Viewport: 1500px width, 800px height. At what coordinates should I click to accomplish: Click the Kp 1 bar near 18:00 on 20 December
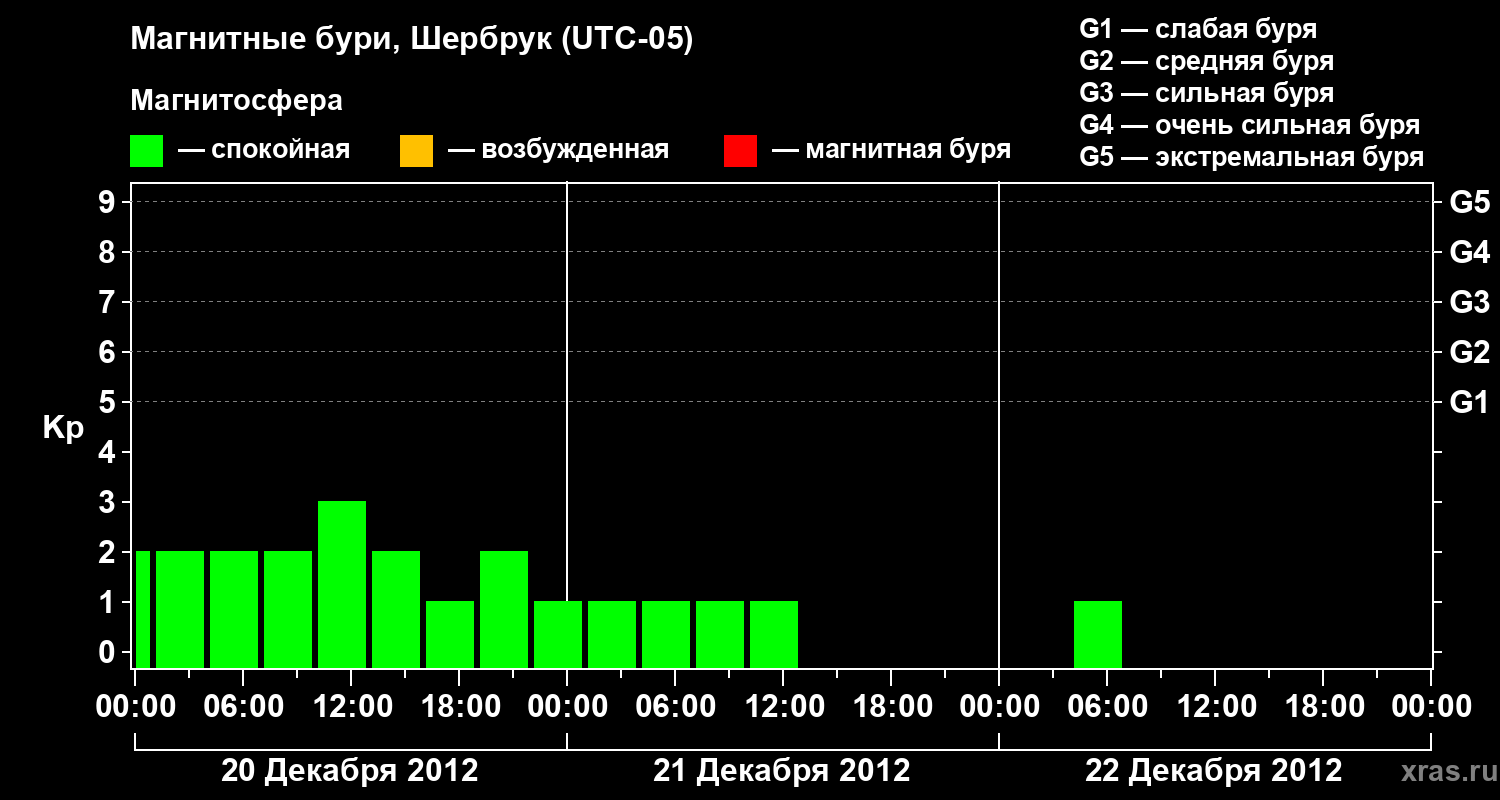(x=450, y=634)
